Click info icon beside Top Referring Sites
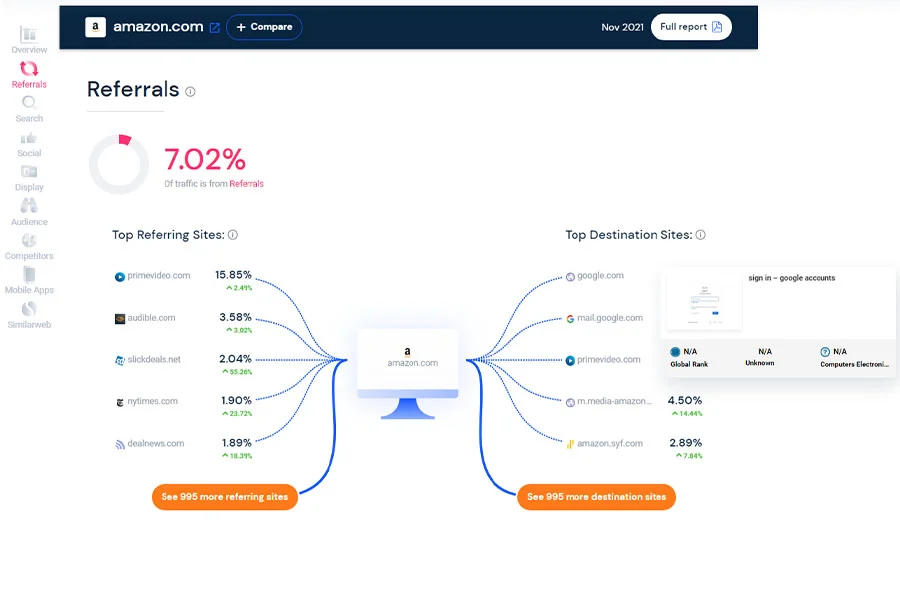 tap(232, 235)
